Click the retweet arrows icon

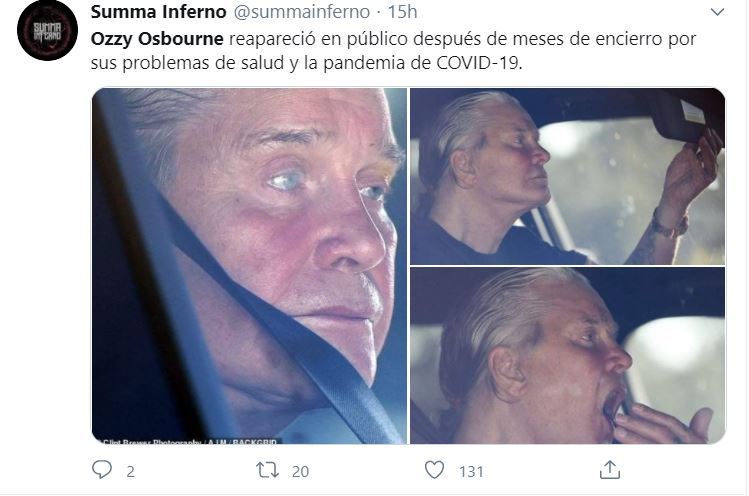268,470
